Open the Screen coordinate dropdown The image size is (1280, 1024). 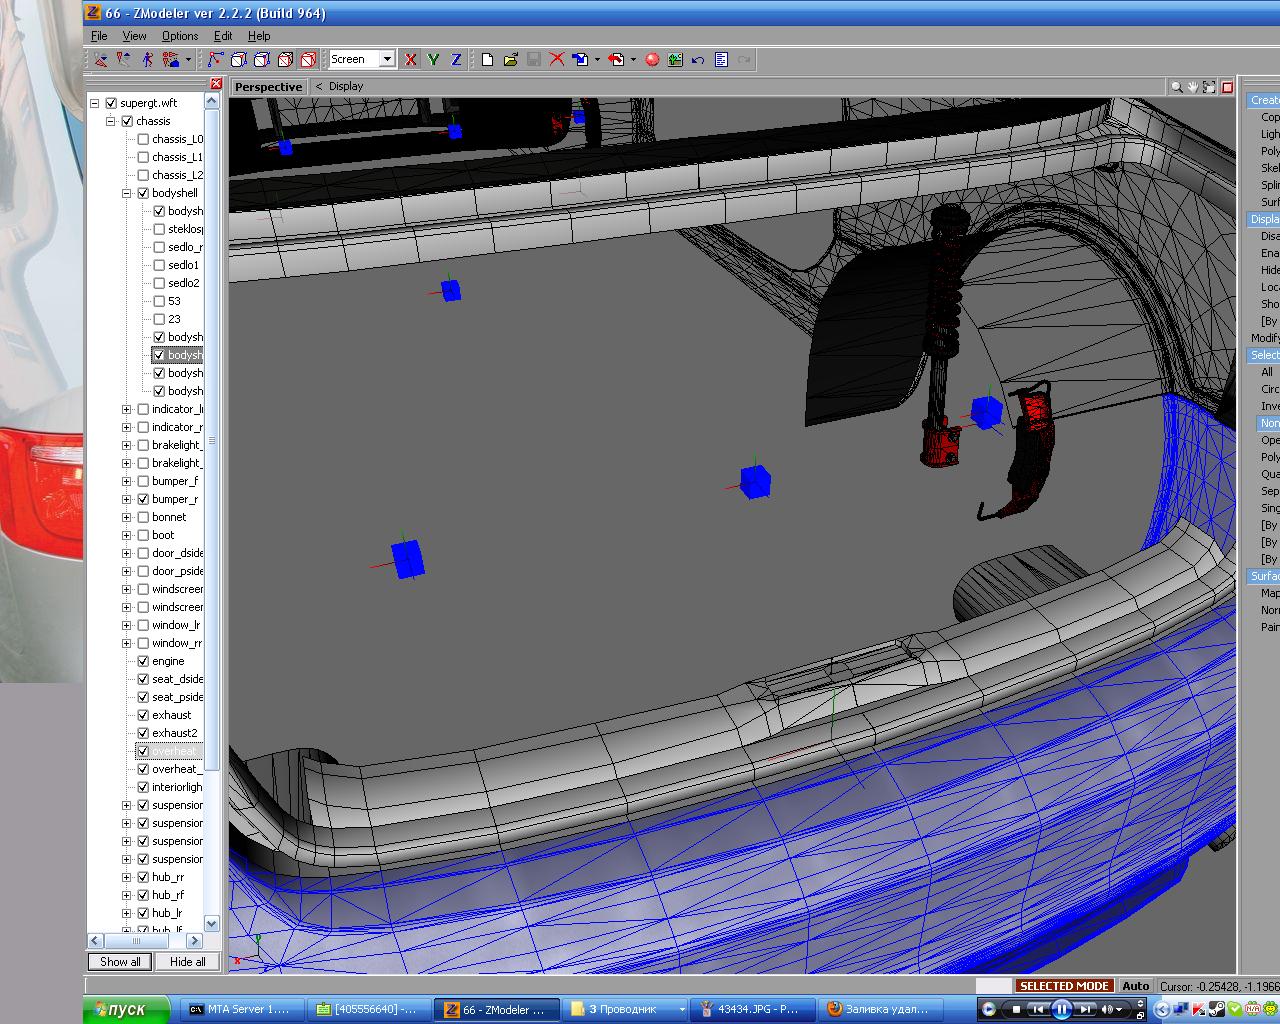coord(387,60)
